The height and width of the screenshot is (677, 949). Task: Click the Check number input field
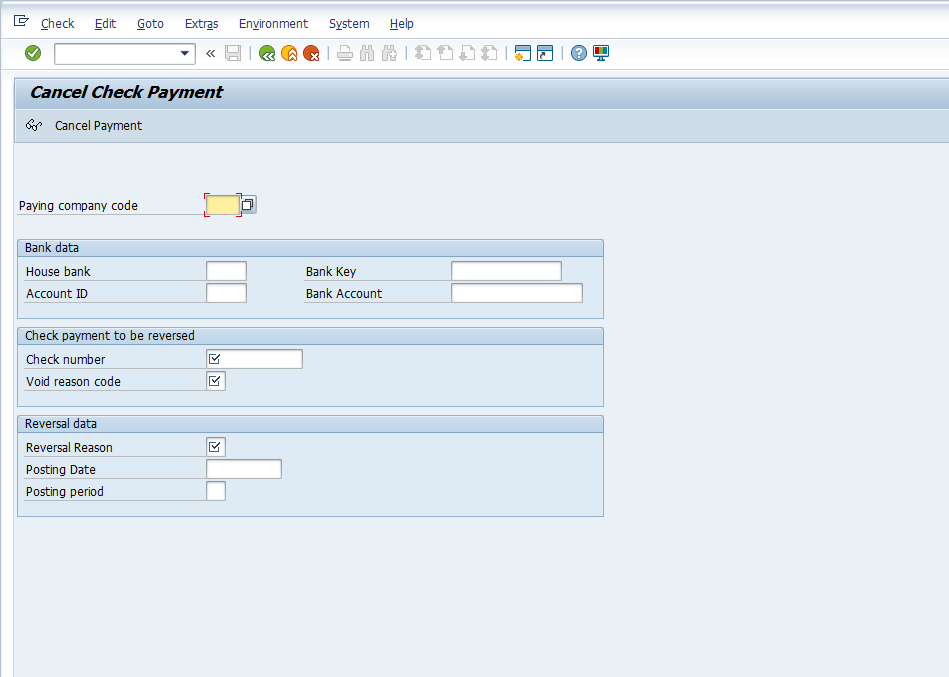pos(254,359)
